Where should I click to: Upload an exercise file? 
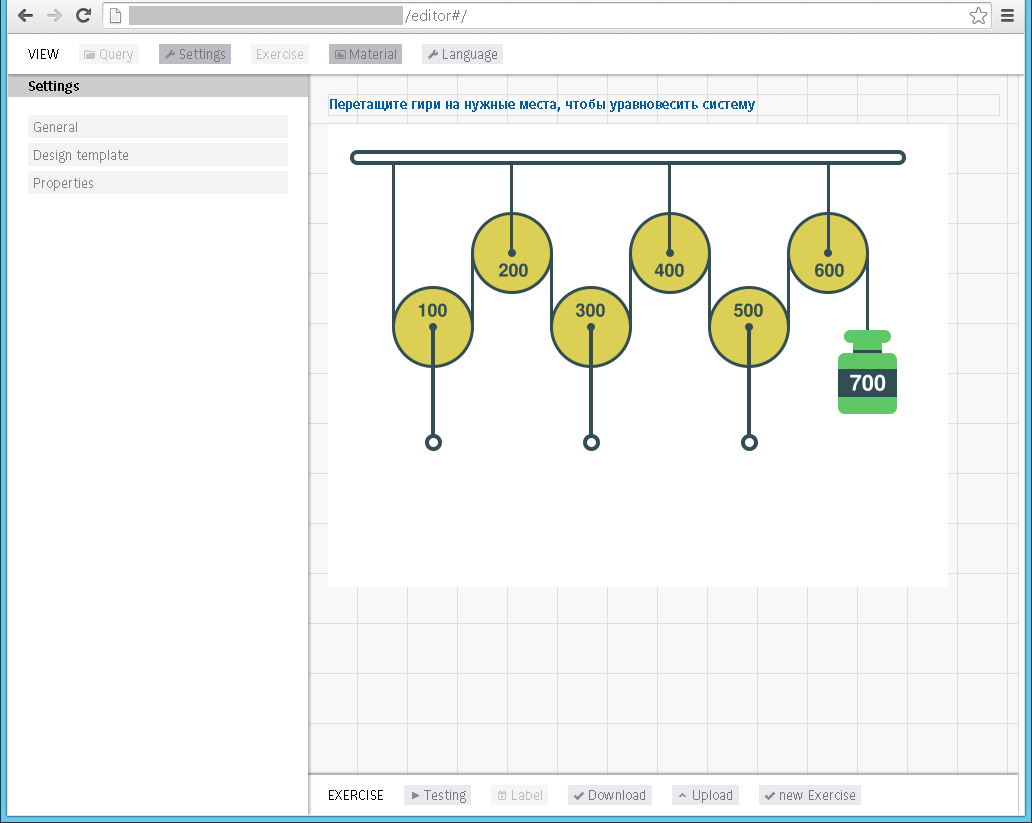click(705, 795)
